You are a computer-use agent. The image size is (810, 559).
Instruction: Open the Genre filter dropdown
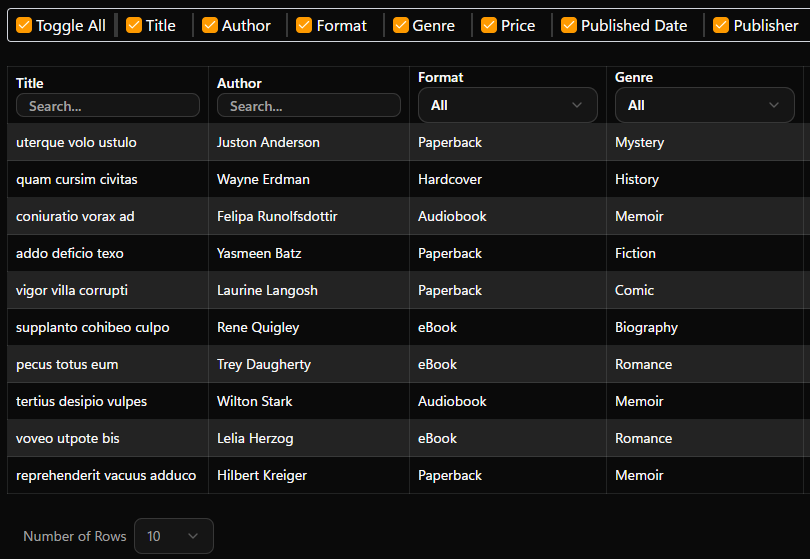point(704,105)
